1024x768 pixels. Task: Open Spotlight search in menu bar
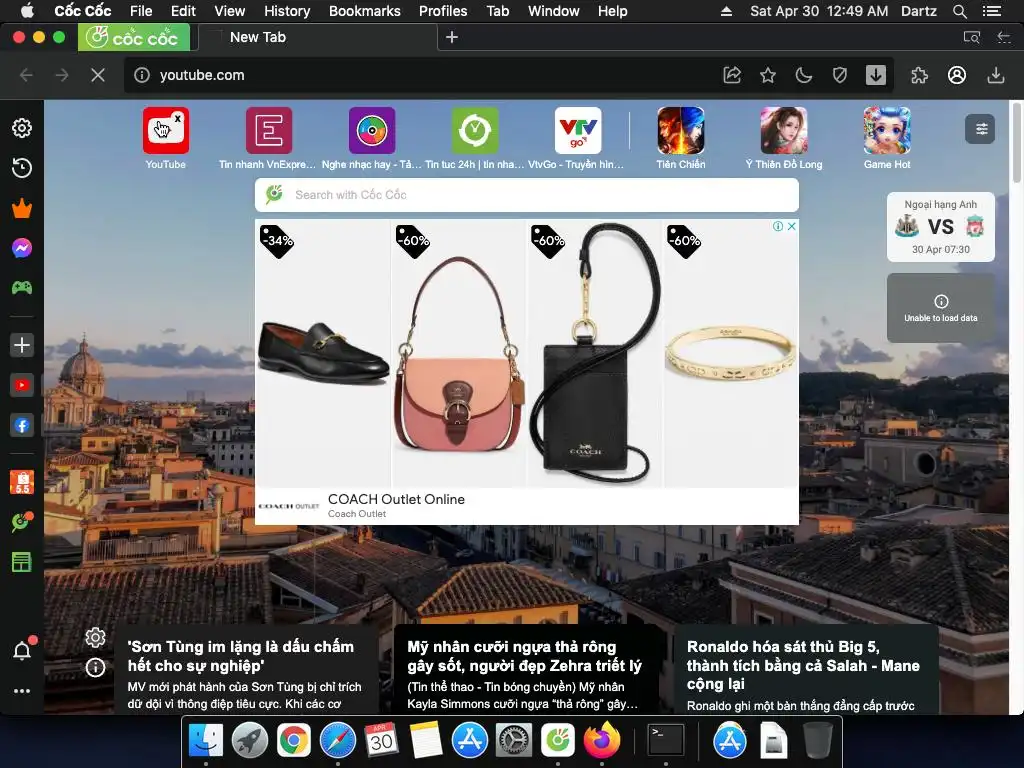(959, 11)
